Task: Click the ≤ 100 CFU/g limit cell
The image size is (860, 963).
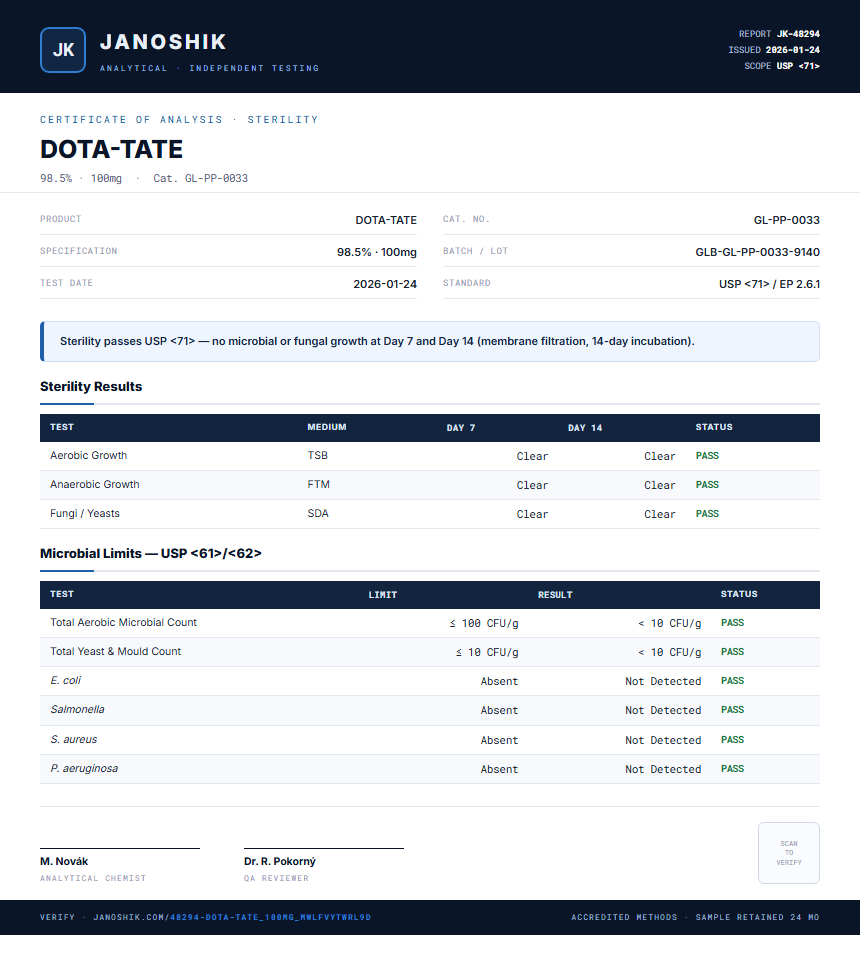Action: [483, 623]
